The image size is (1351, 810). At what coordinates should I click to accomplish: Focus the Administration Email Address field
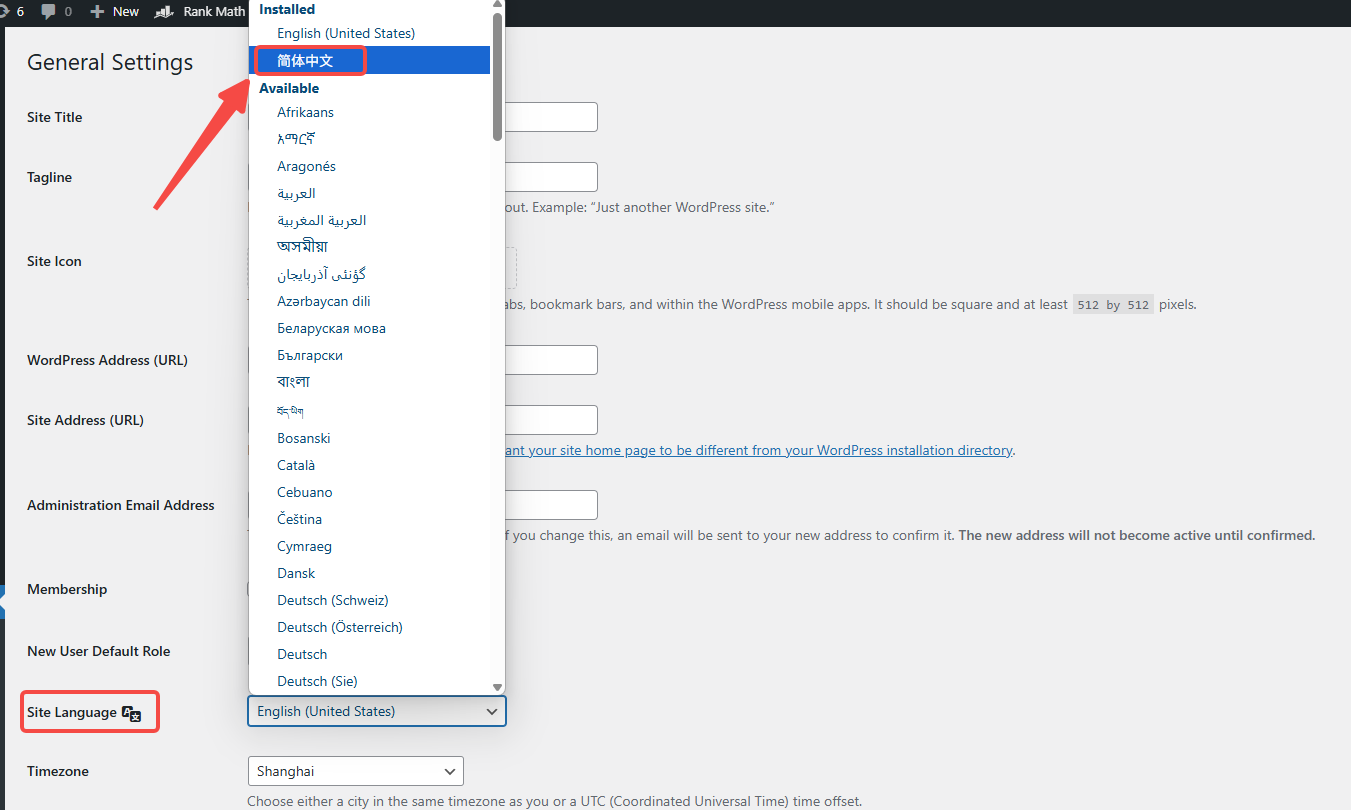pos(551,505)
